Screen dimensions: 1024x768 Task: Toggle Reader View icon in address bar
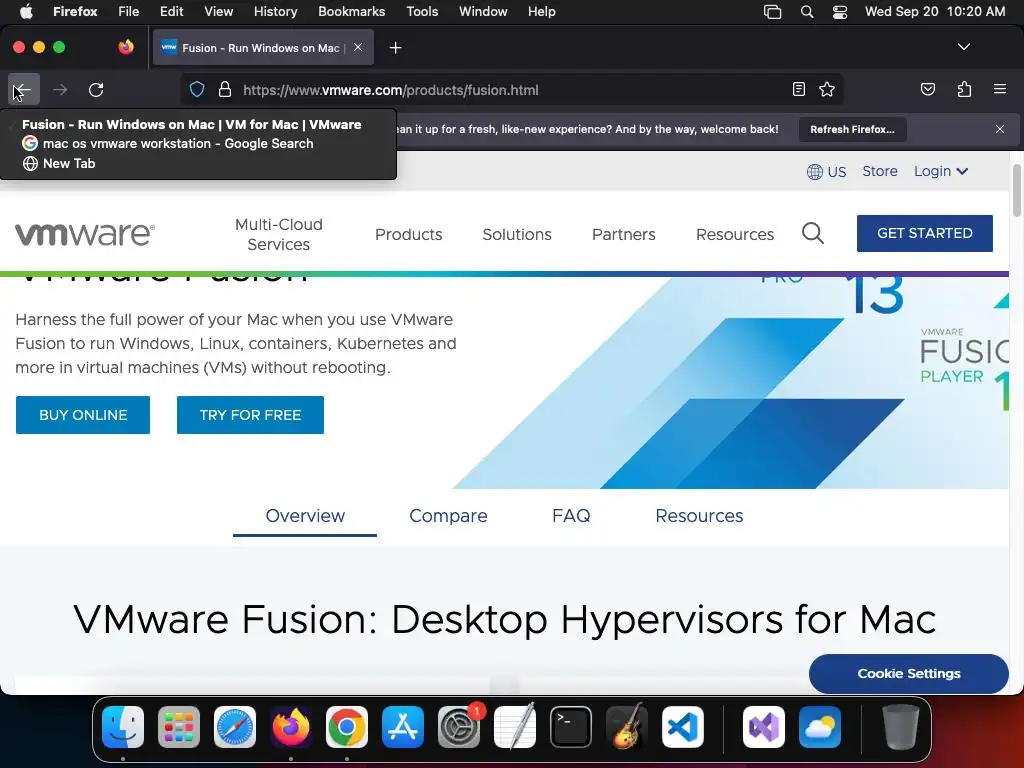pyautogui.click(x=799, y=89)
